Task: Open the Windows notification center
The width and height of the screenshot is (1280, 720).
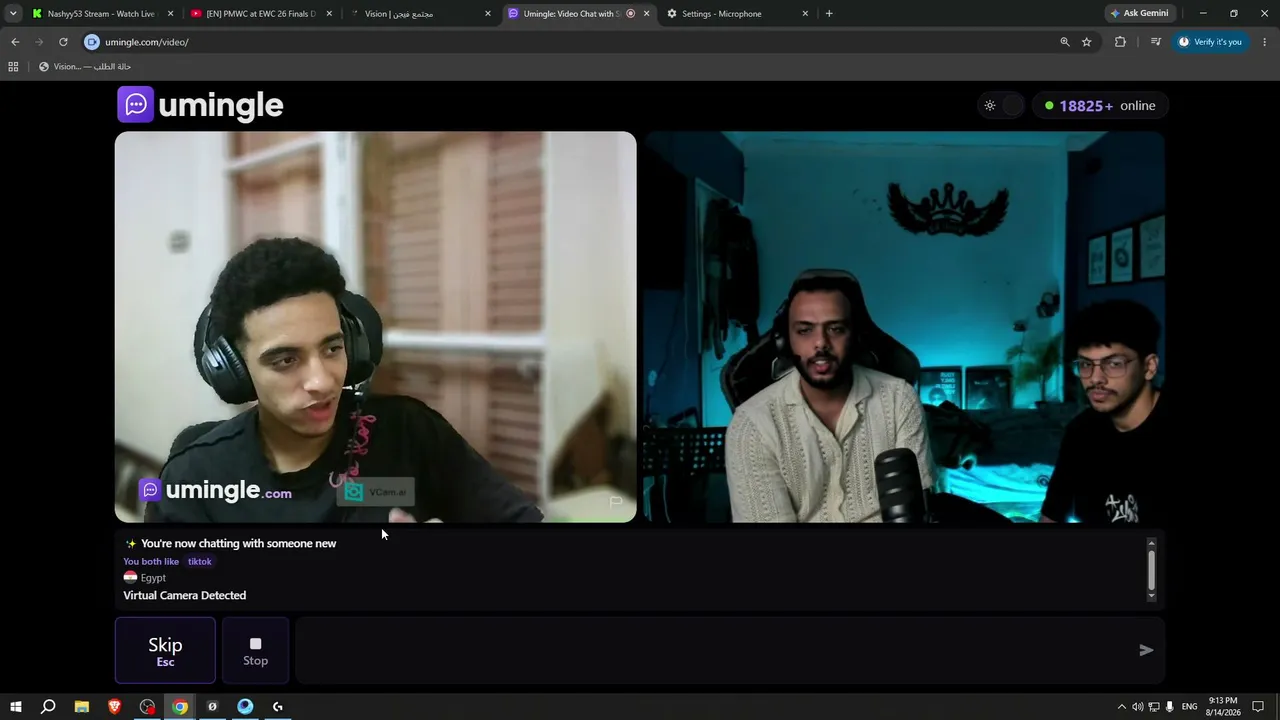Action: point(1258,707)
